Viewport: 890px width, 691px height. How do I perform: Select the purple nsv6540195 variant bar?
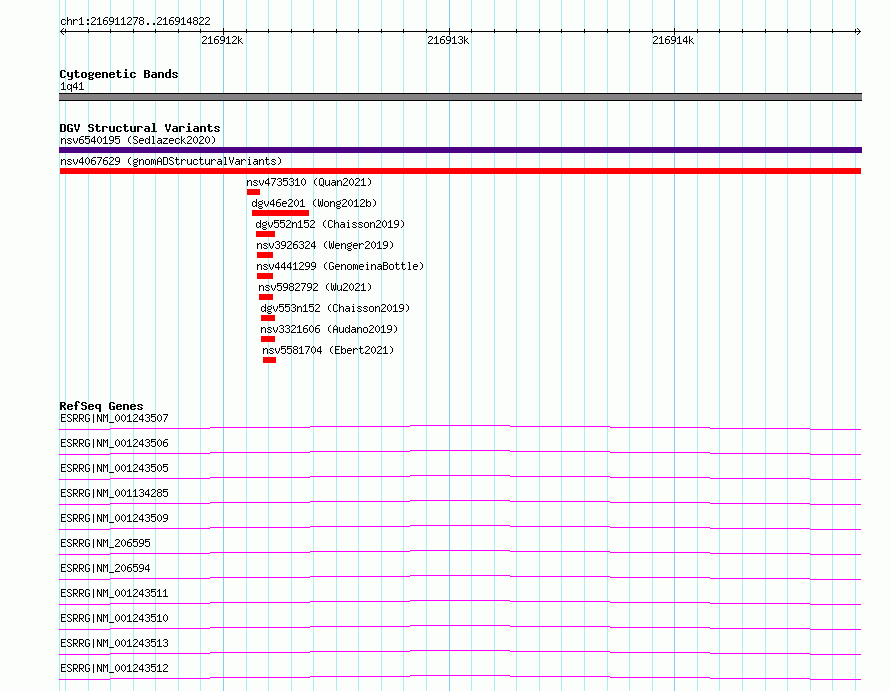point(460,150)
